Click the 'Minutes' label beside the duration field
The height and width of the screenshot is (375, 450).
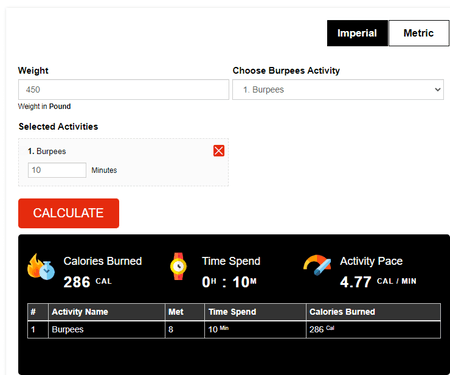(x=104, y=170)
